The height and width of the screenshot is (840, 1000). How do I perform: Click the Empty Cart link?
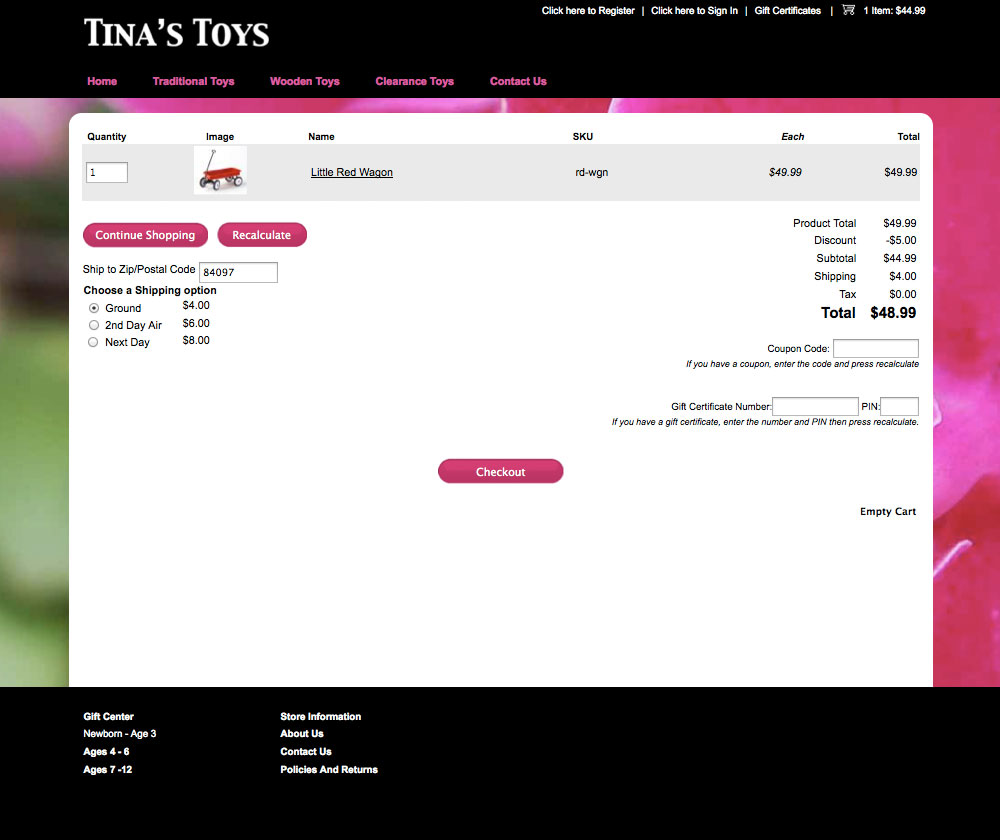(888, 512)
